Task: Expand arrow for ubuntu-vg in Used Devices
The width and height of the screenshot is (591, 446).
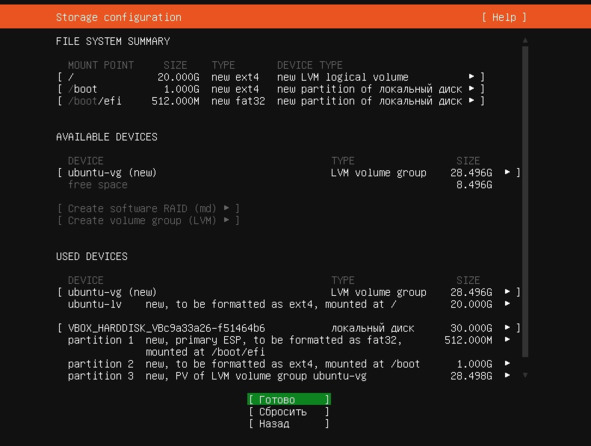Action: click(507, 292)
